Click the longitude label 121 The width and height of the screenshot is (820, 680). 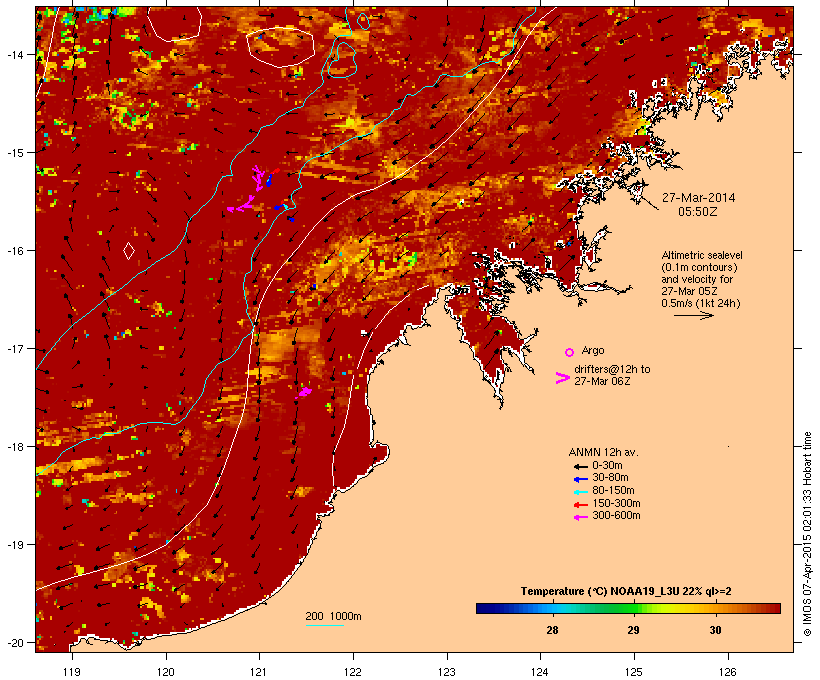[x=259, y=672]
